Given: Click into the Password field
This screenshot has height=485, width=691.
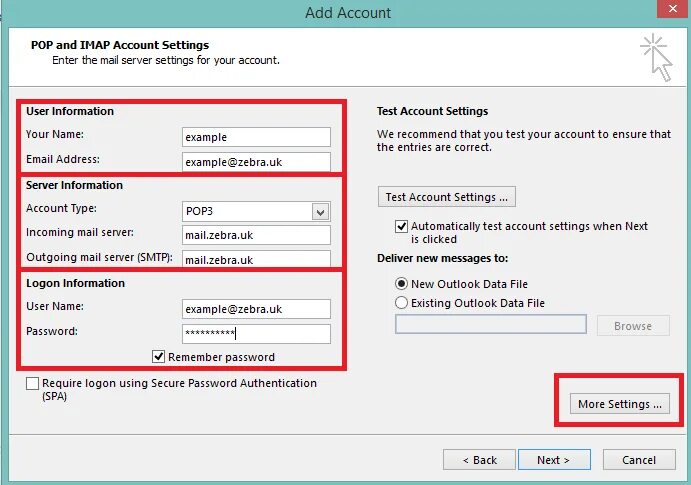Looking at the screenshot, I should (256, 334).
